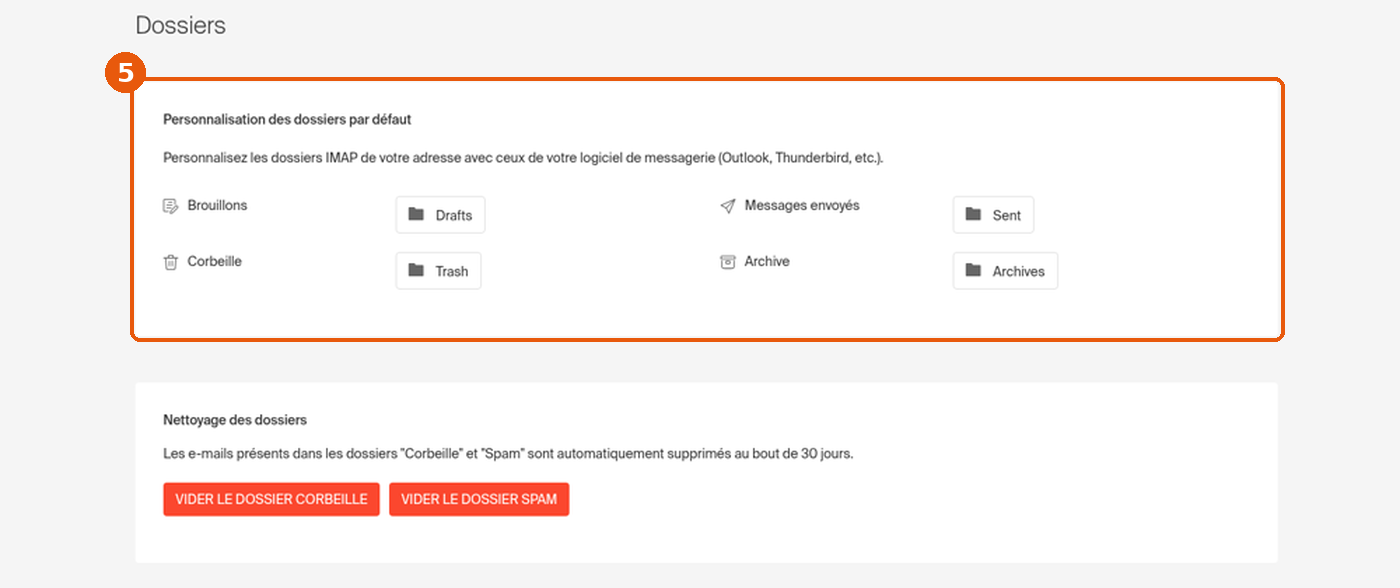Click the Archive box icon
This screenshot has width=1400, height=588.
pyautogui.click(x=727, y=262)
